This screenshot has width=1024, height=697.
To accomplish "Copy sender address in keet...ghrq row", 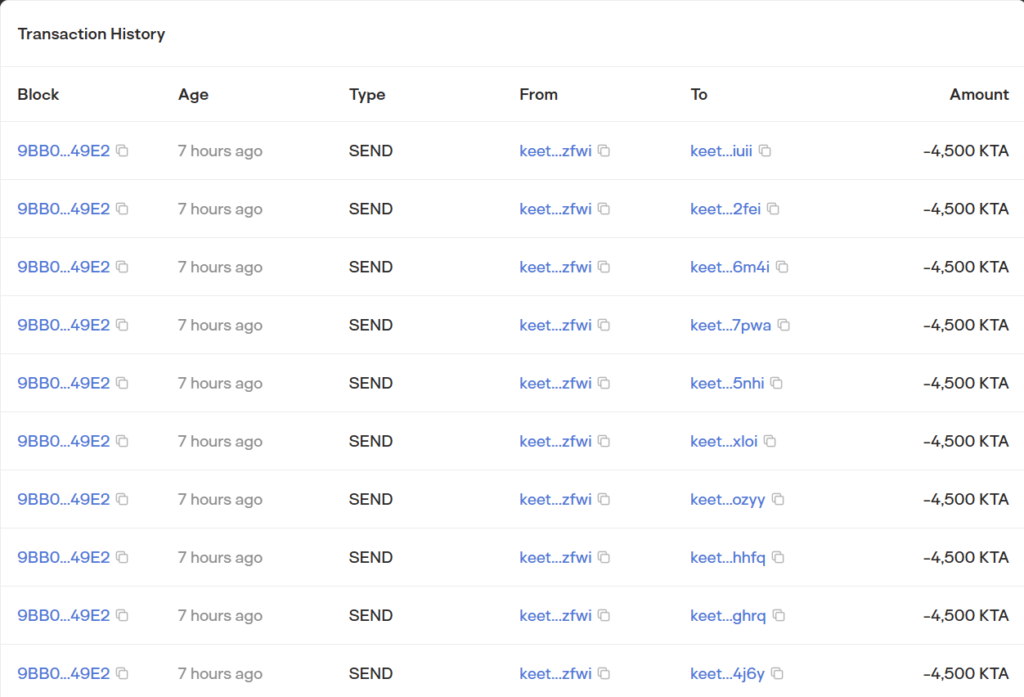I will (604, 615).
